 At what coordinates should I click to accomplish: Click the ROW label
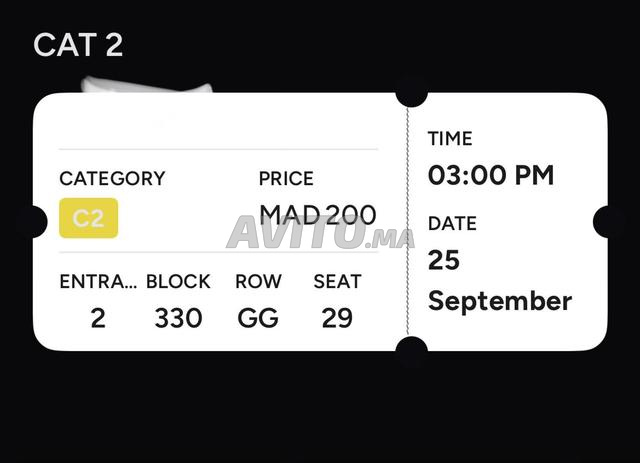(x=258, y=281)
